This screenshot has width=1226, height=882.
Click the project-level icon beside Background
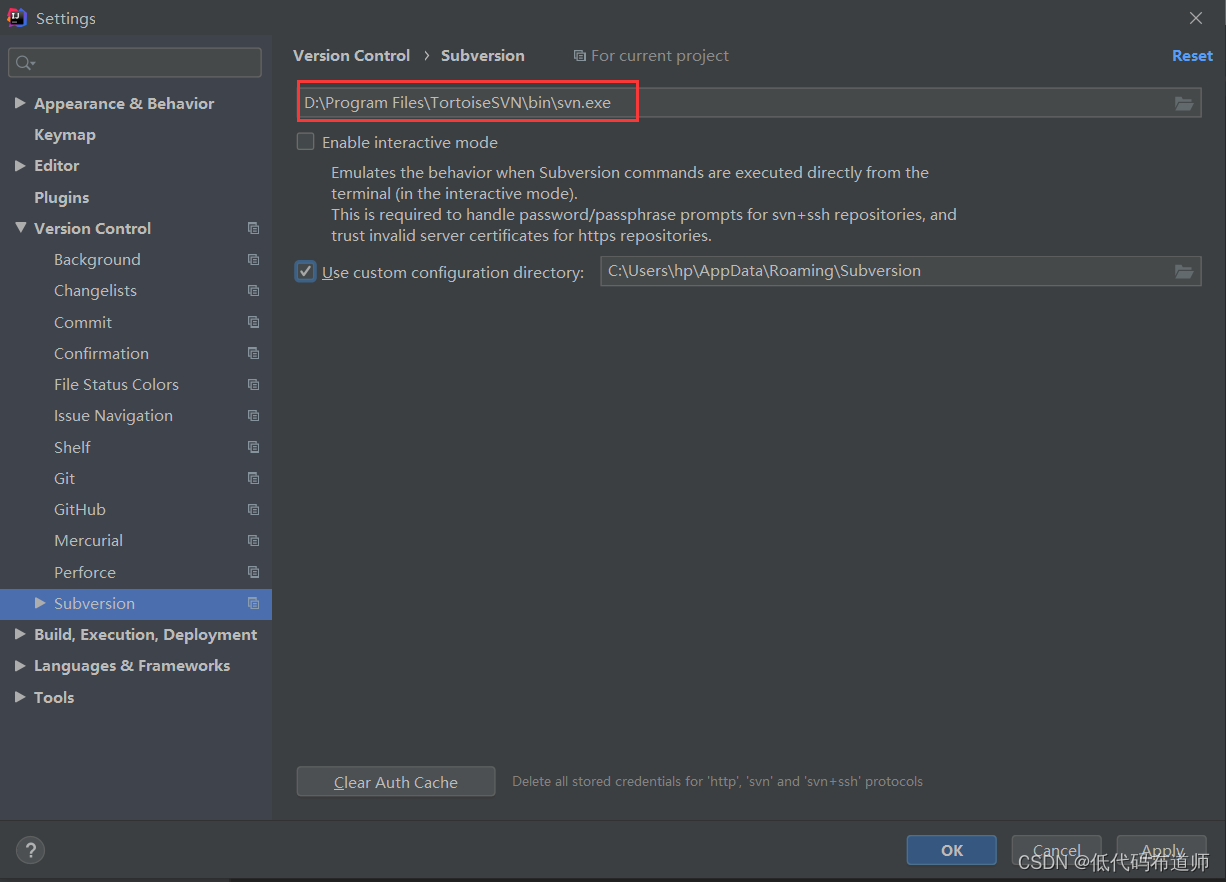(253, 259)
